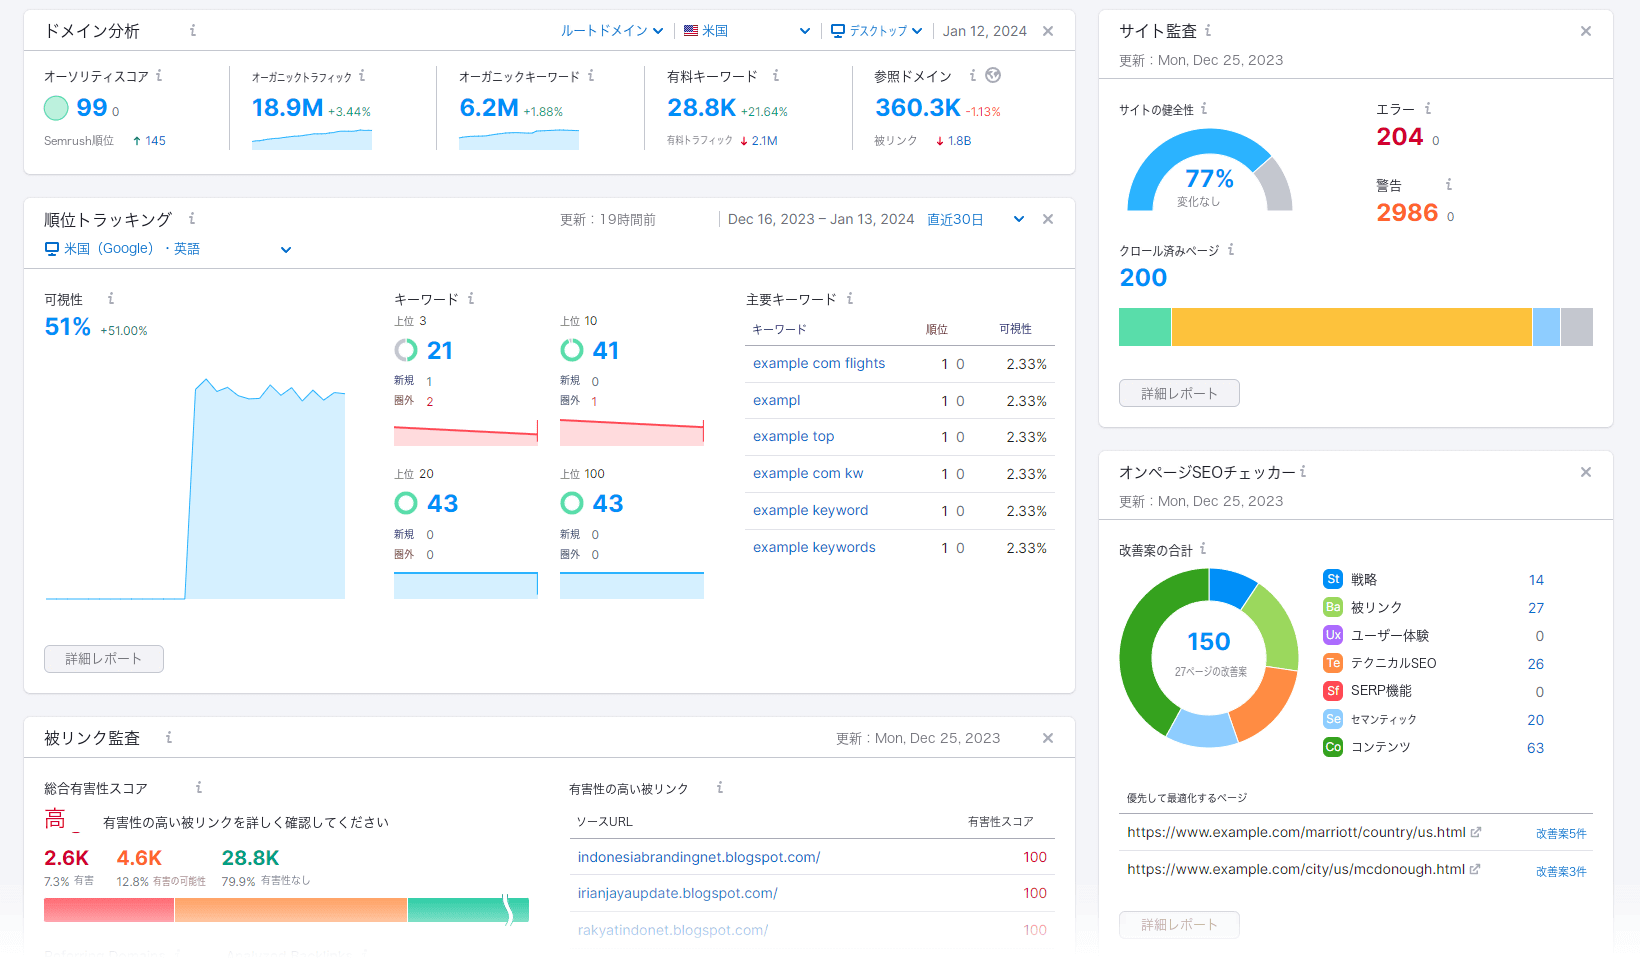Click info icon beside 主要キーワード heading
1640x959 pixels.
tap(850, 299)
